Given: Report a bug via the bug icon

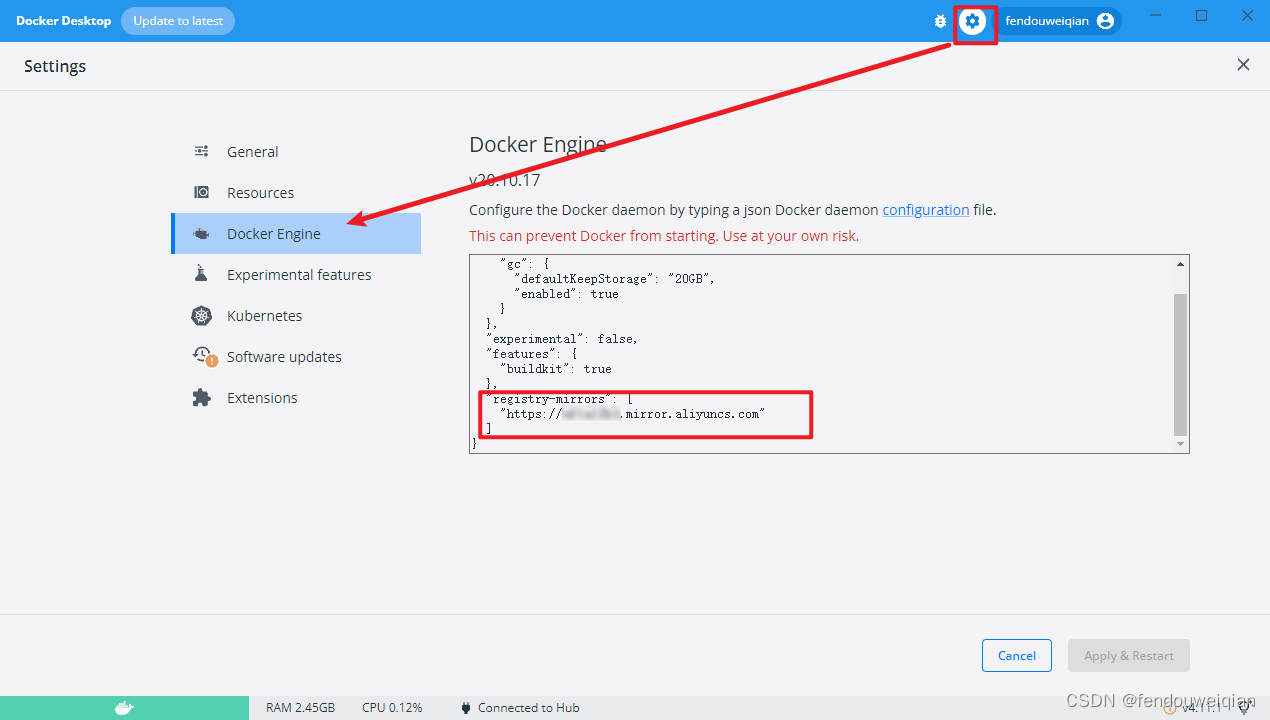Looking at the screenshot, I should click(x=939, y=21).
